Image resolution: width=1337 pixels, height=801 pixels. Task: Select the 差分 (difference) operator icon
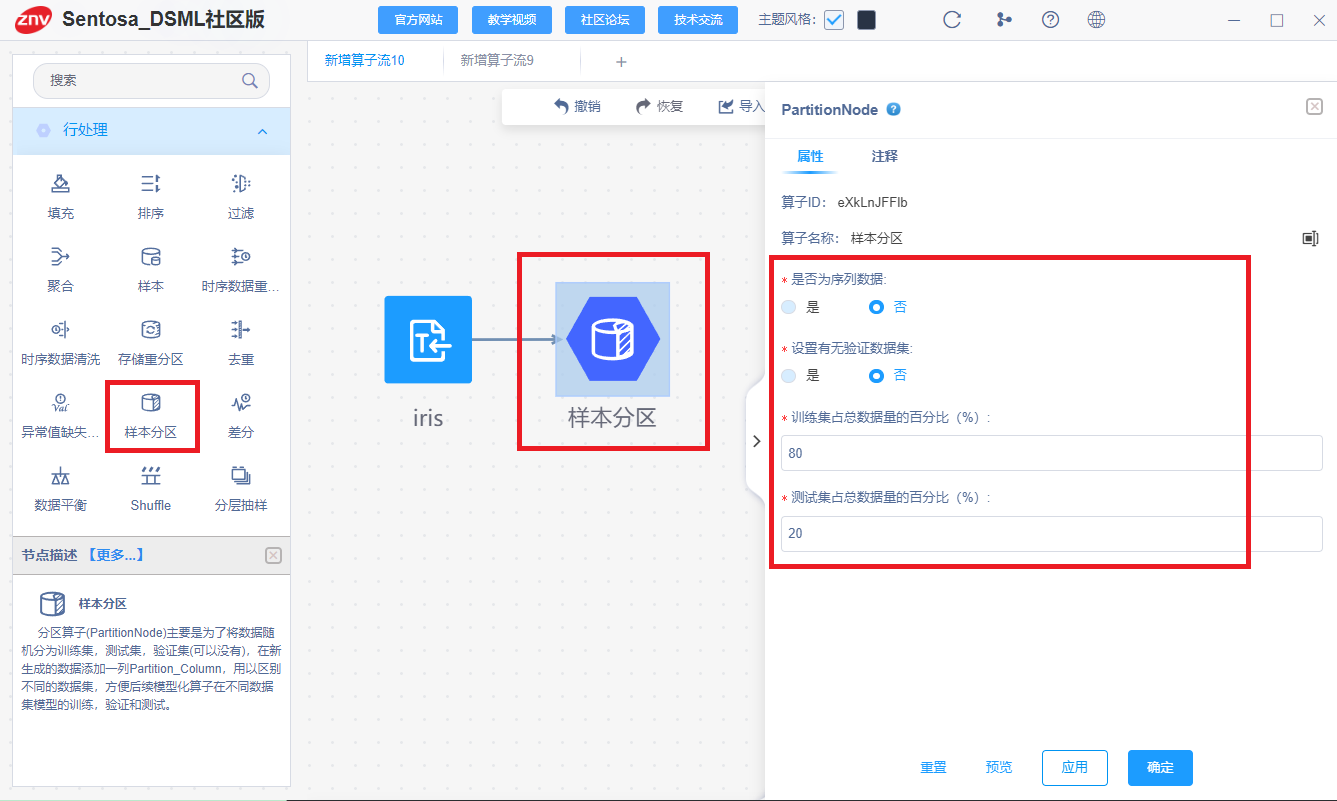tap(240, 403)
